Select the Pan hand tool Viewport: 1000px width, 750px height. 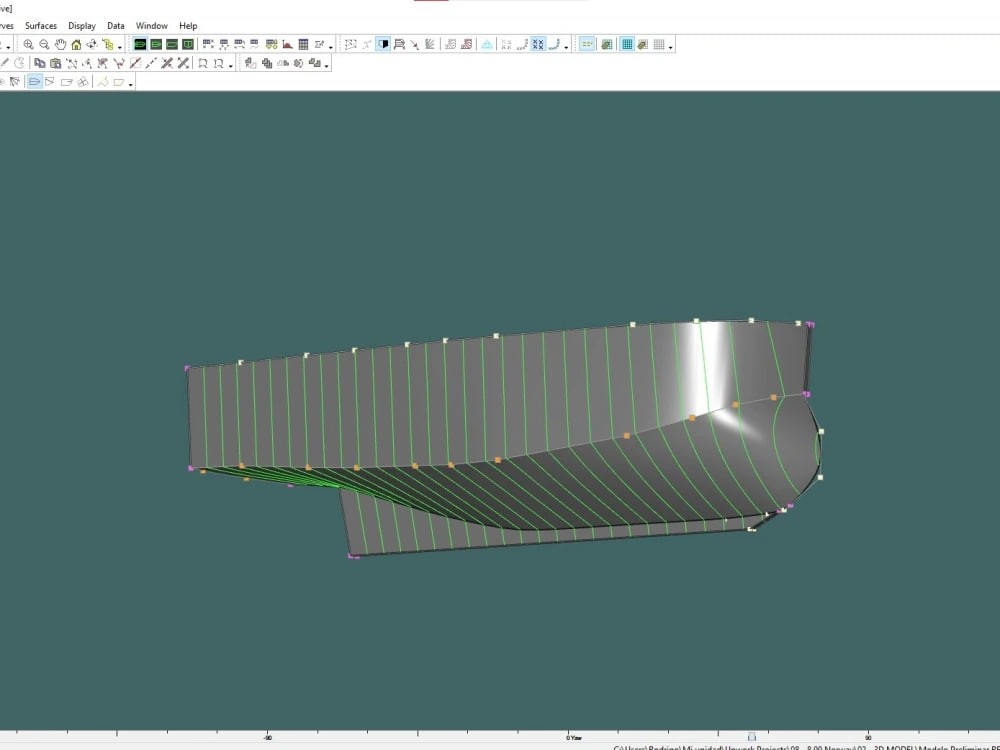click(x=60, y=45)
